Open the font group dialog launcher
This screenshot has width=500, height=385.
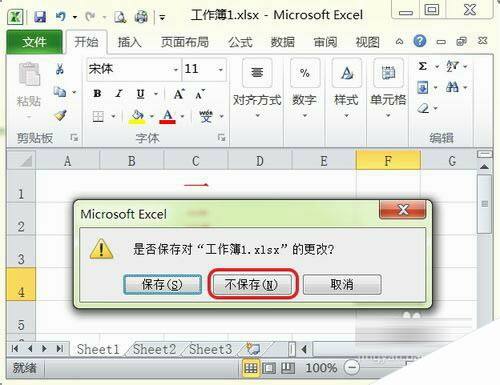pyautogui.click(x=221, y=137)
